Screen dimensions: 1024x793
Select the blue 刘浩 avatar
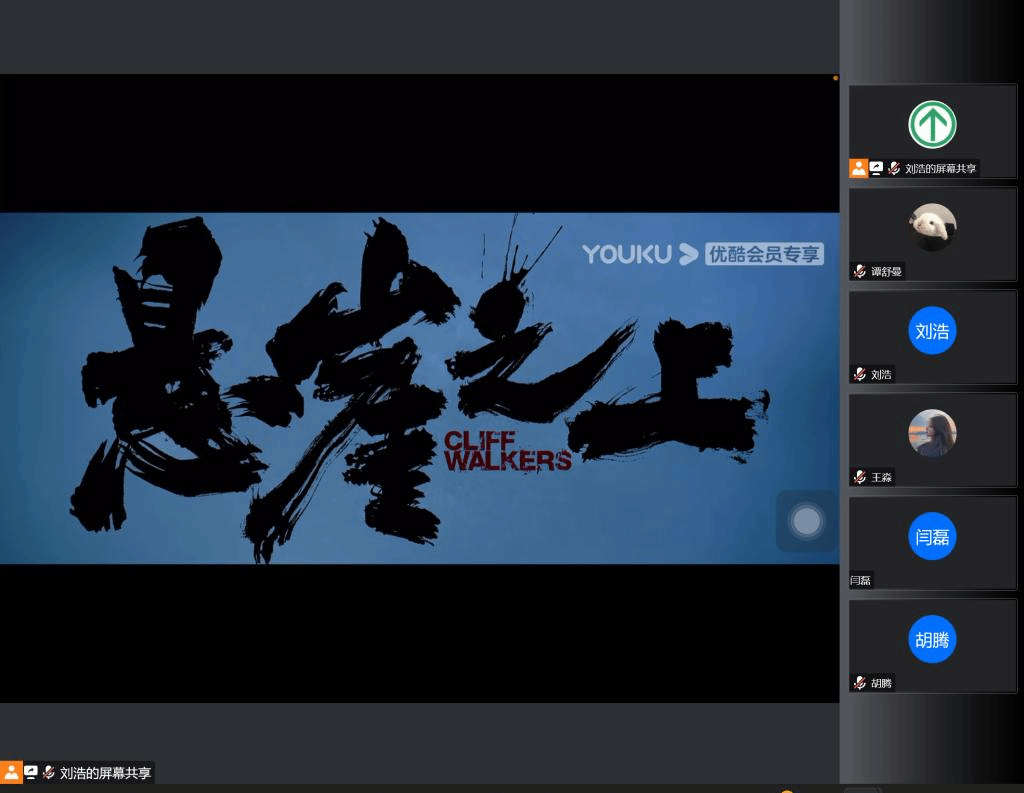pos(932,331)
